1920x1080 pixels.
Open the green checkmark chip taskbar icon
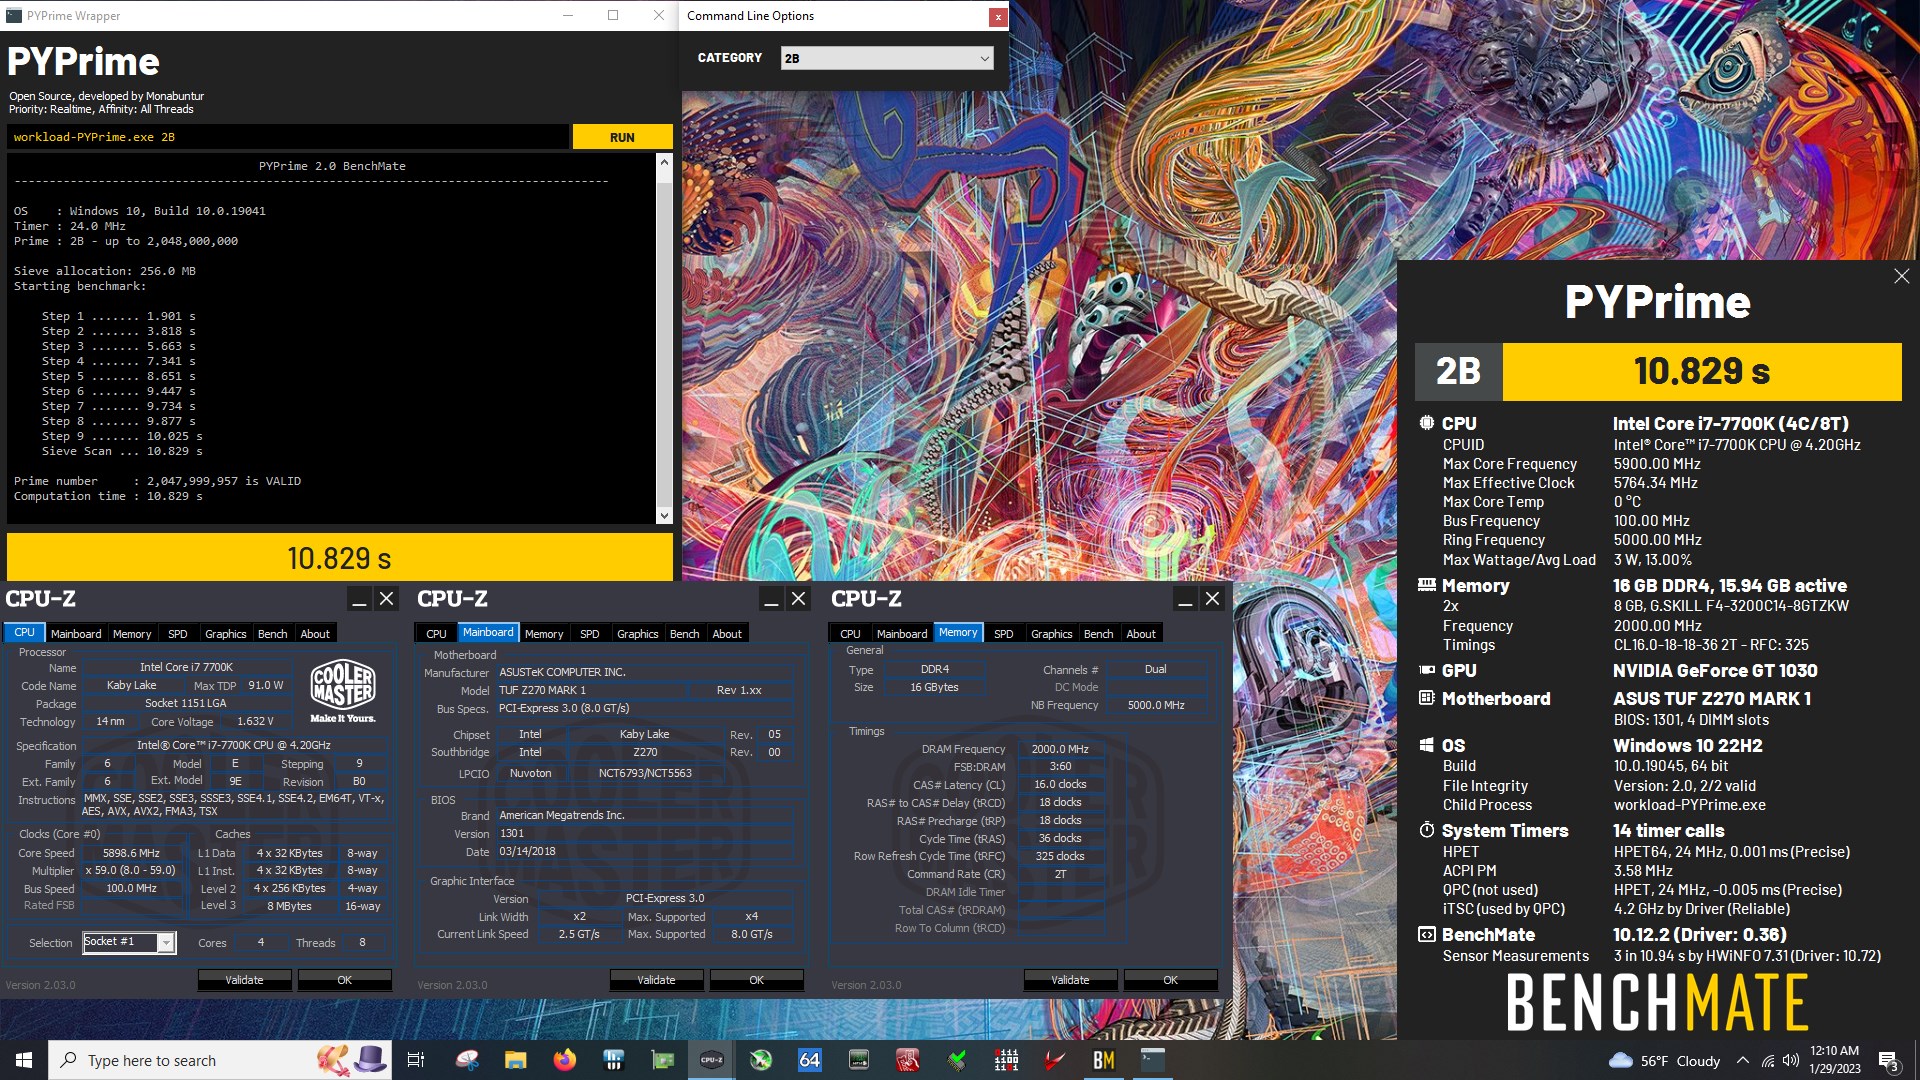pyautogui.click(x=957, y=1060)
